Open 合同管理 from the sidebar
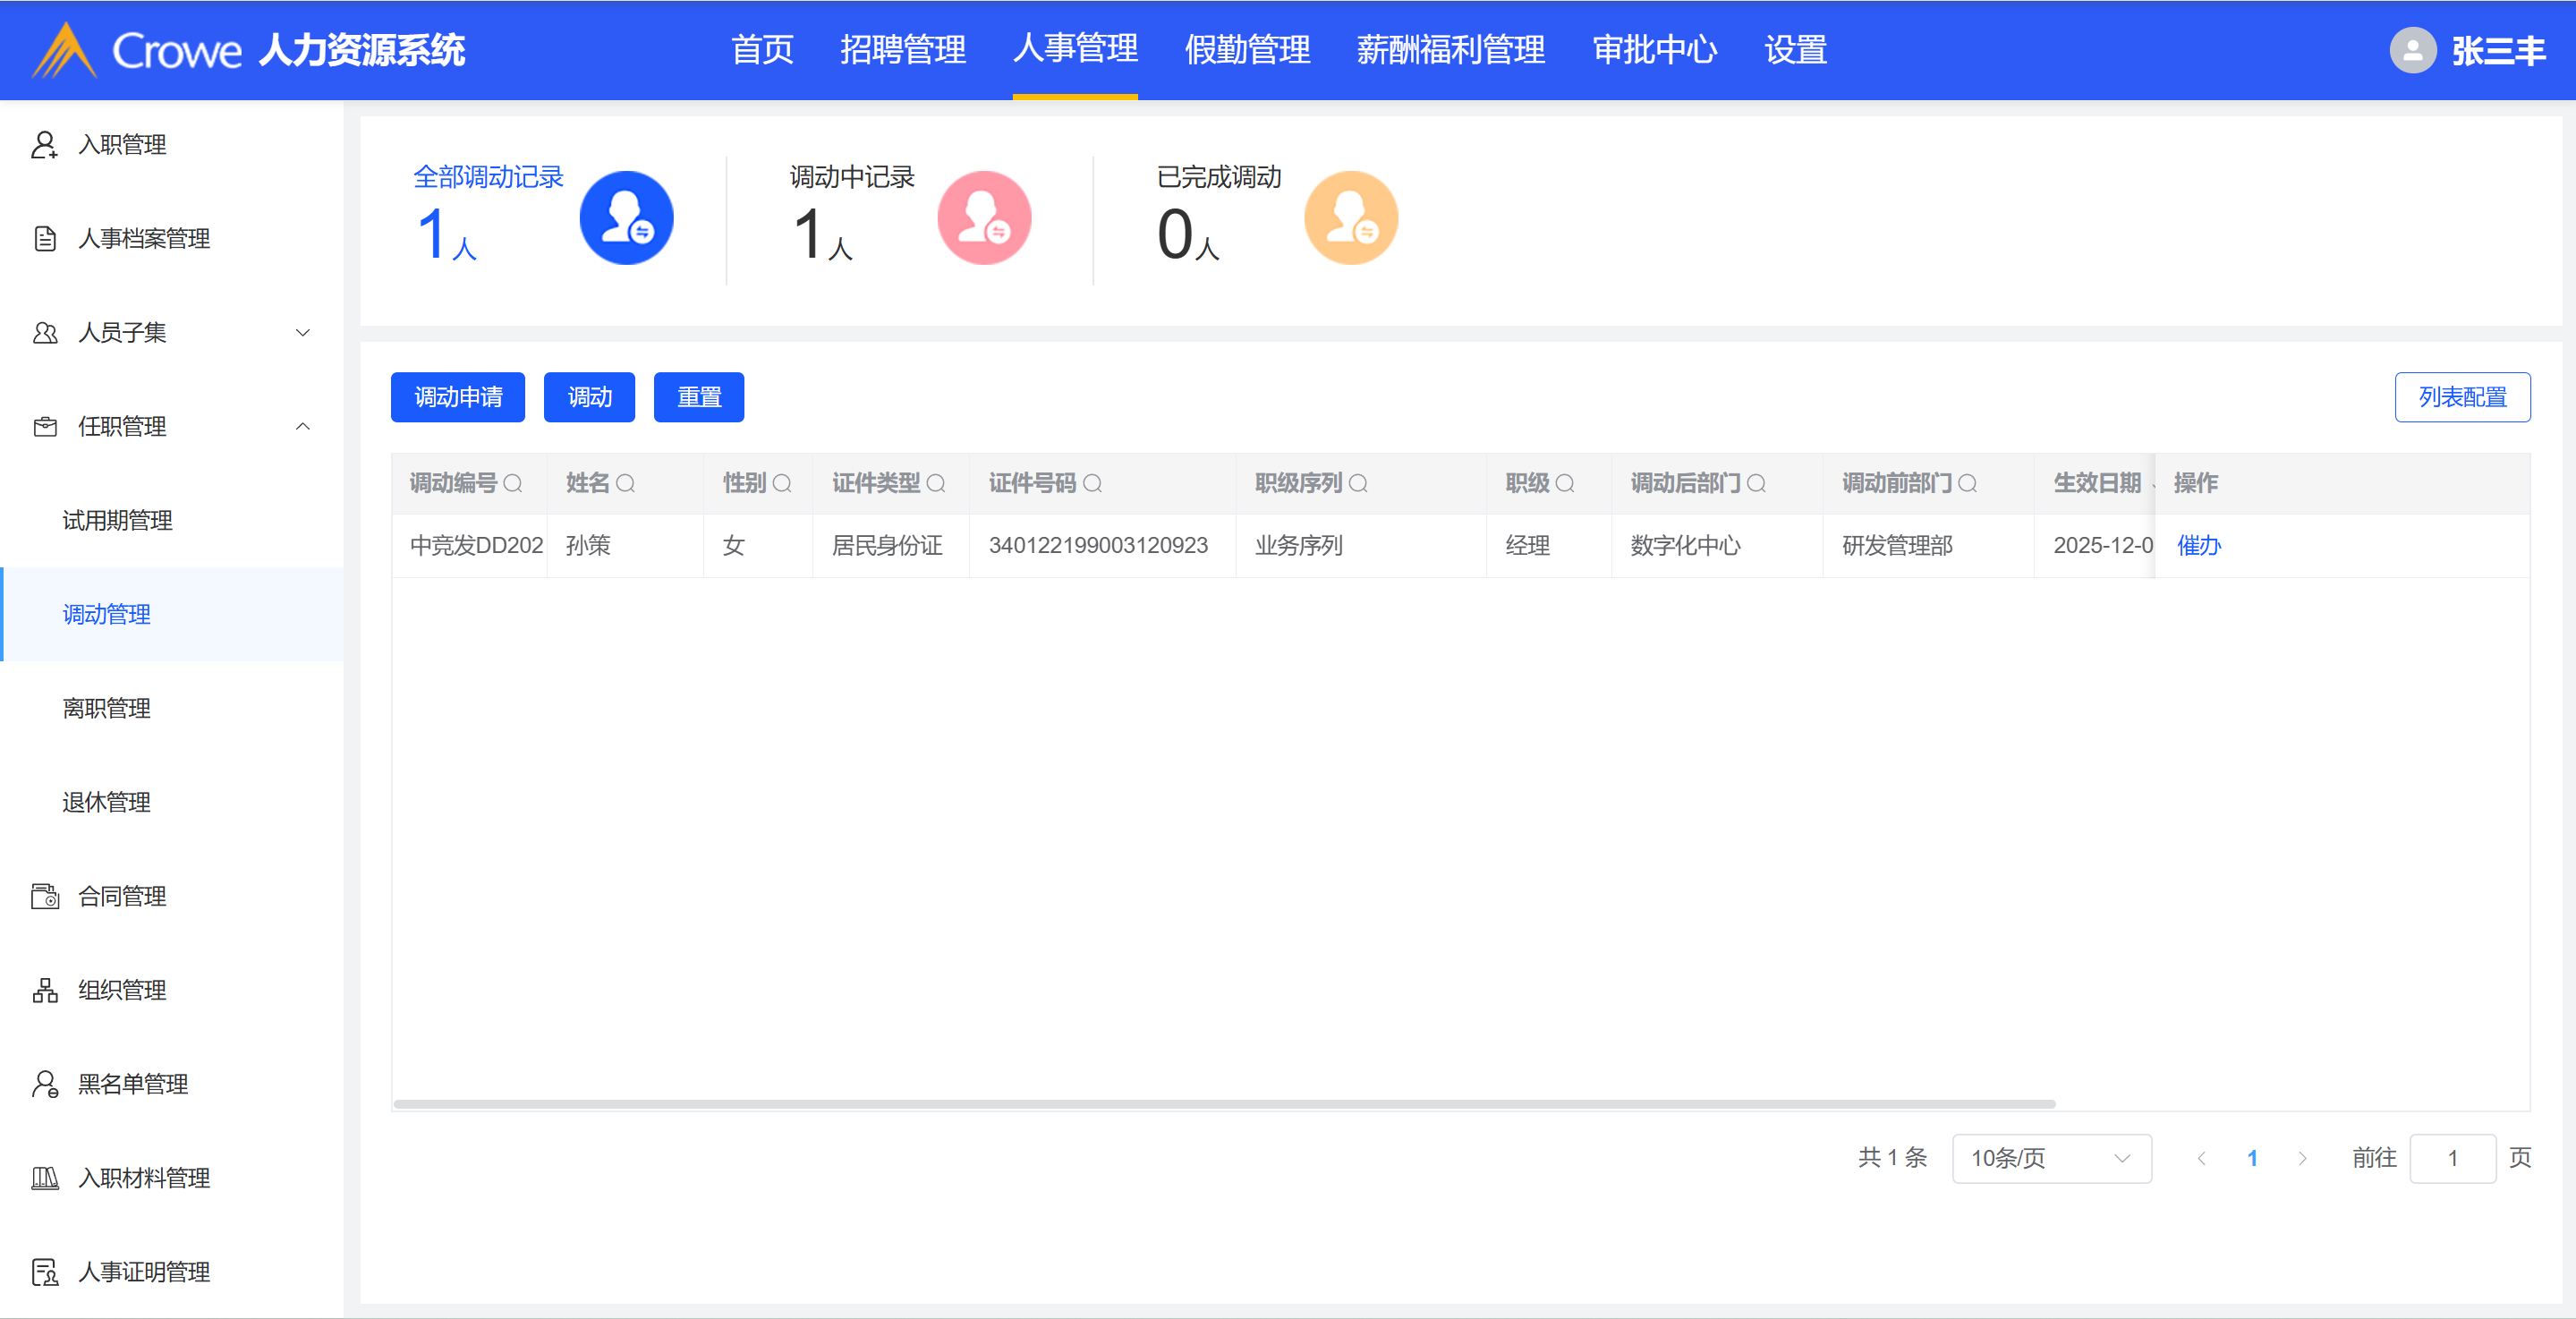Image resolution: width=2576 pixels, height=1319 pixels. pyautogui.click(x=122, y=896)
